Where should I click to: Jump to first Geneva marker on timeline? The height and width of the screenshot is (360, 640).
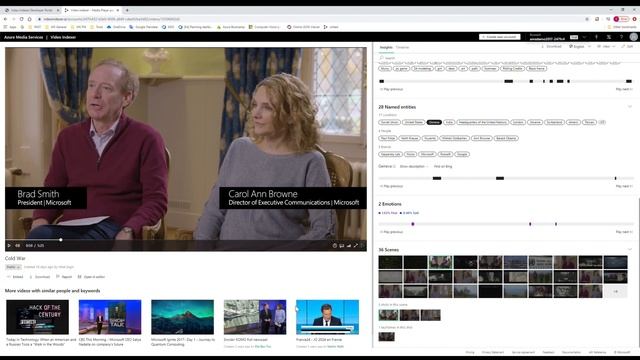coord(437,178)
